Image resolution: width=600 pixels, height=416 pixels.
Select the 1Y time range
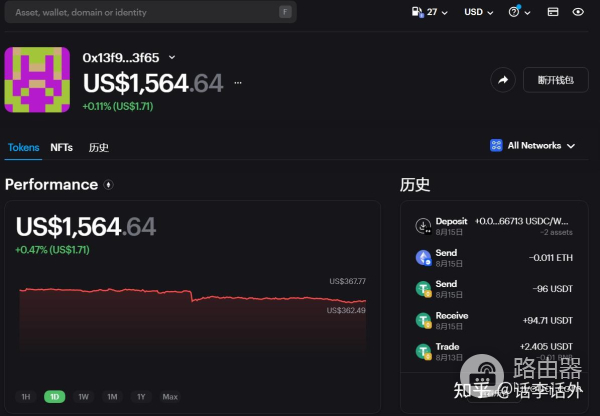pyautogui.click(x=141, y=396)
